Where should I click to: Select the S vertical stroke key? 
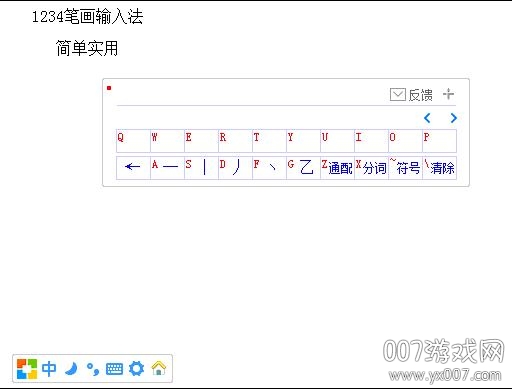(x=201, y=168)
